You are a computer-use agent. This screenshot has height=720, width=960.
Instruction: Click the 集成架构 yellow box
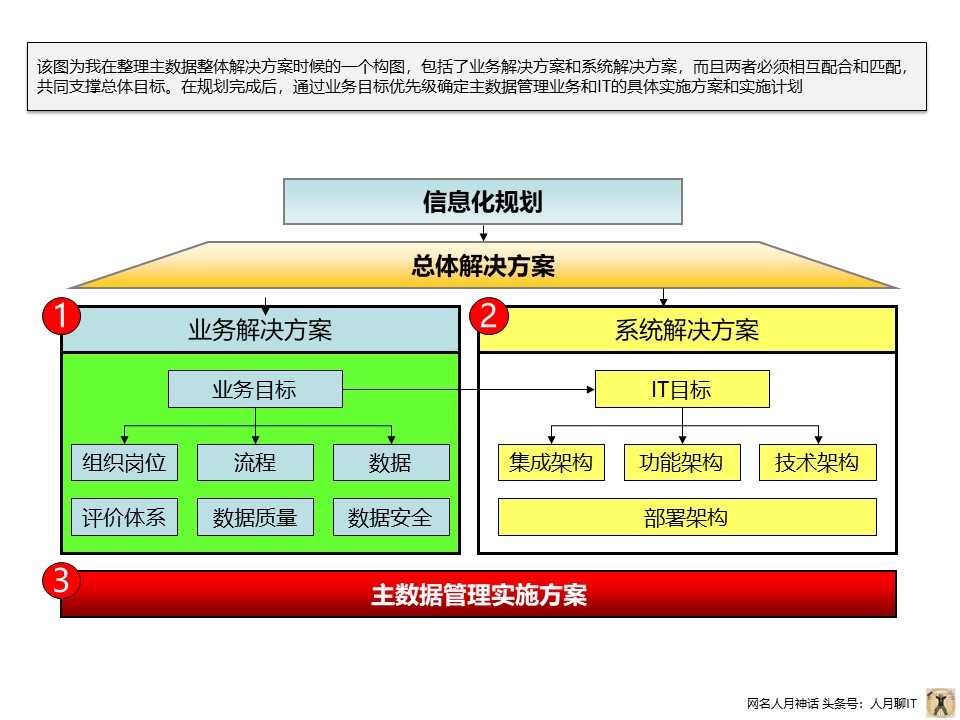tap(551, 463)
